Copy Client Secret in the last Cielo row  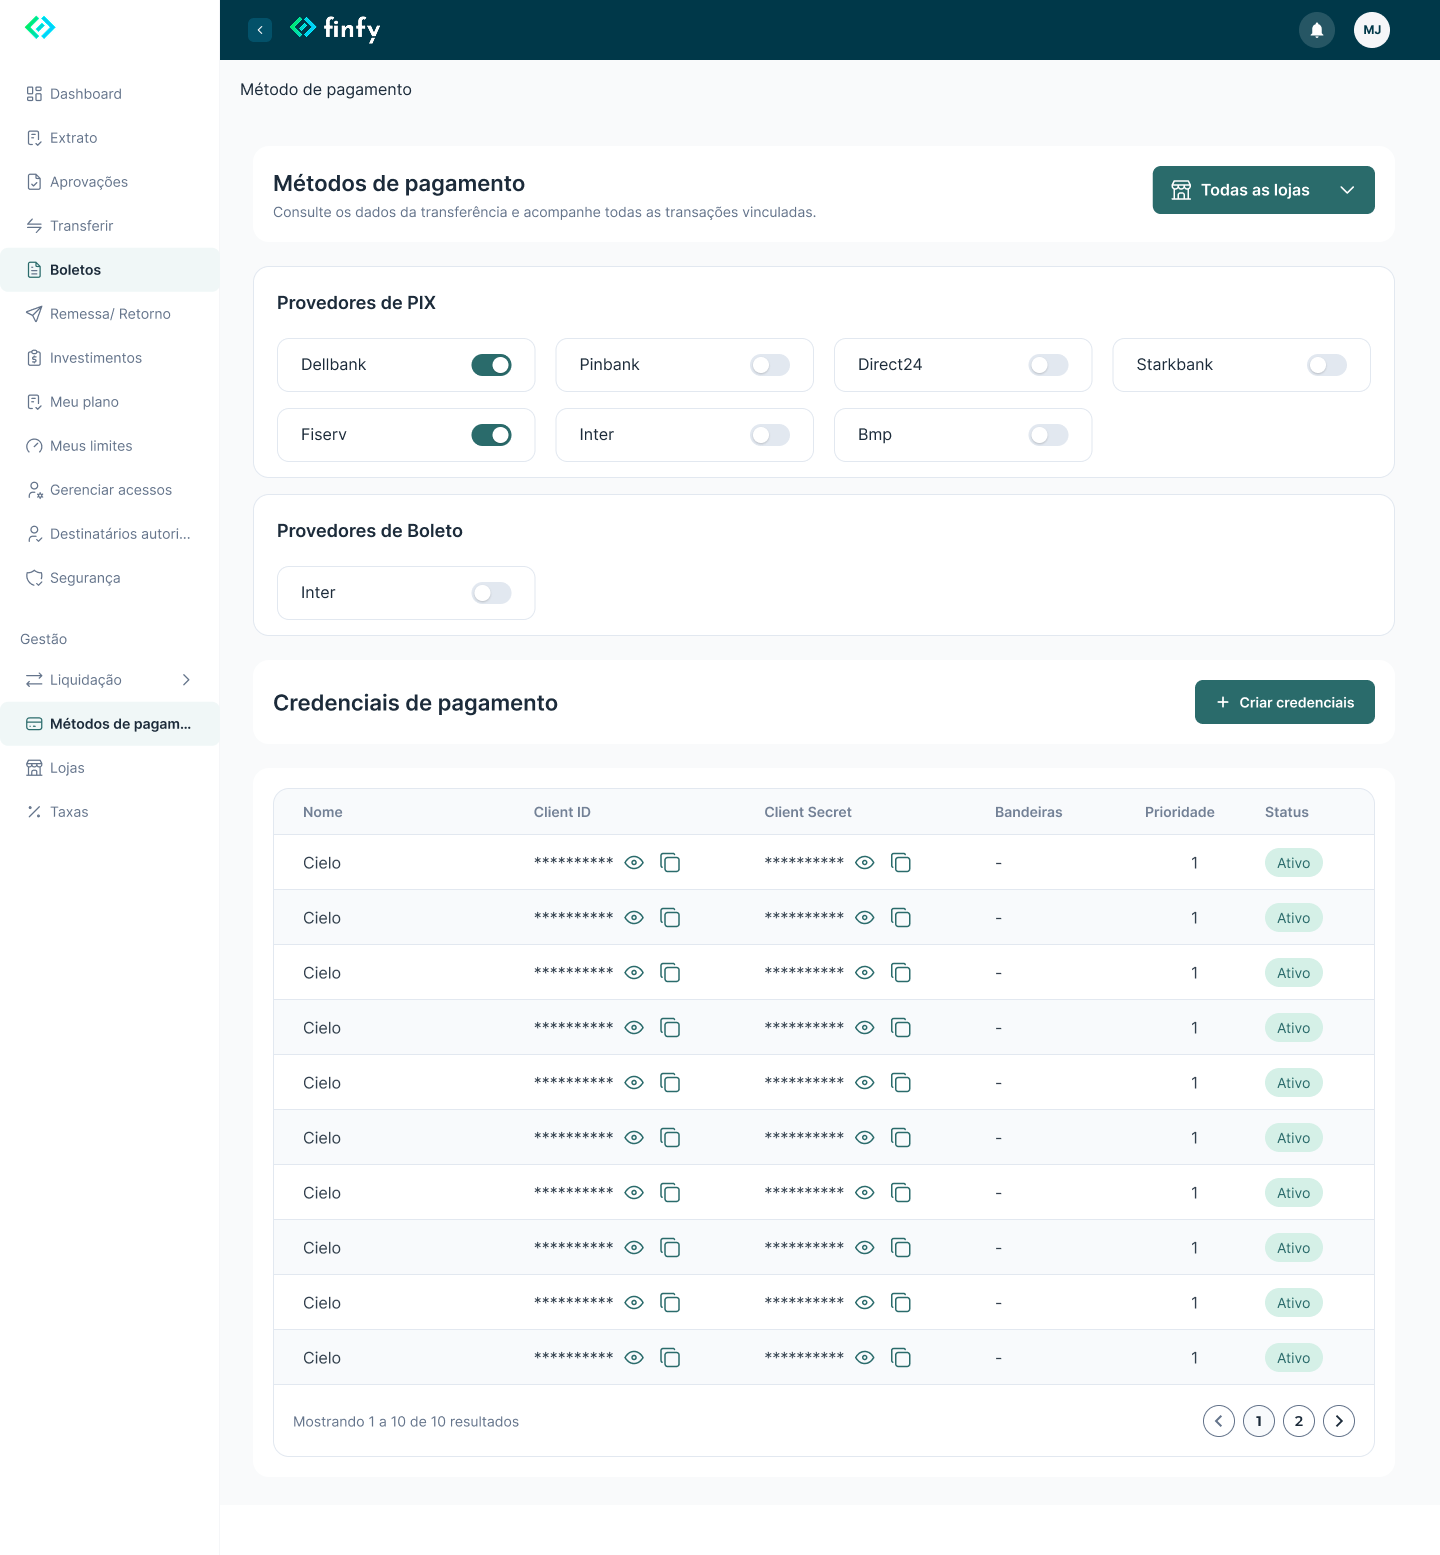901,1358
